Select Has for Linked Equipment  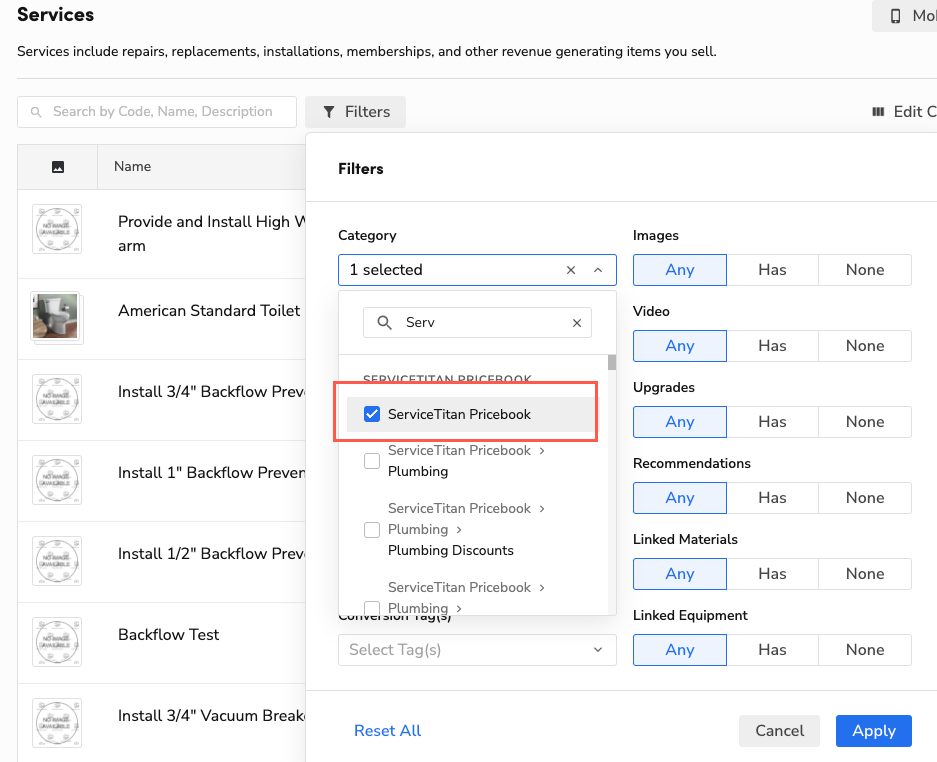[772, 650]
